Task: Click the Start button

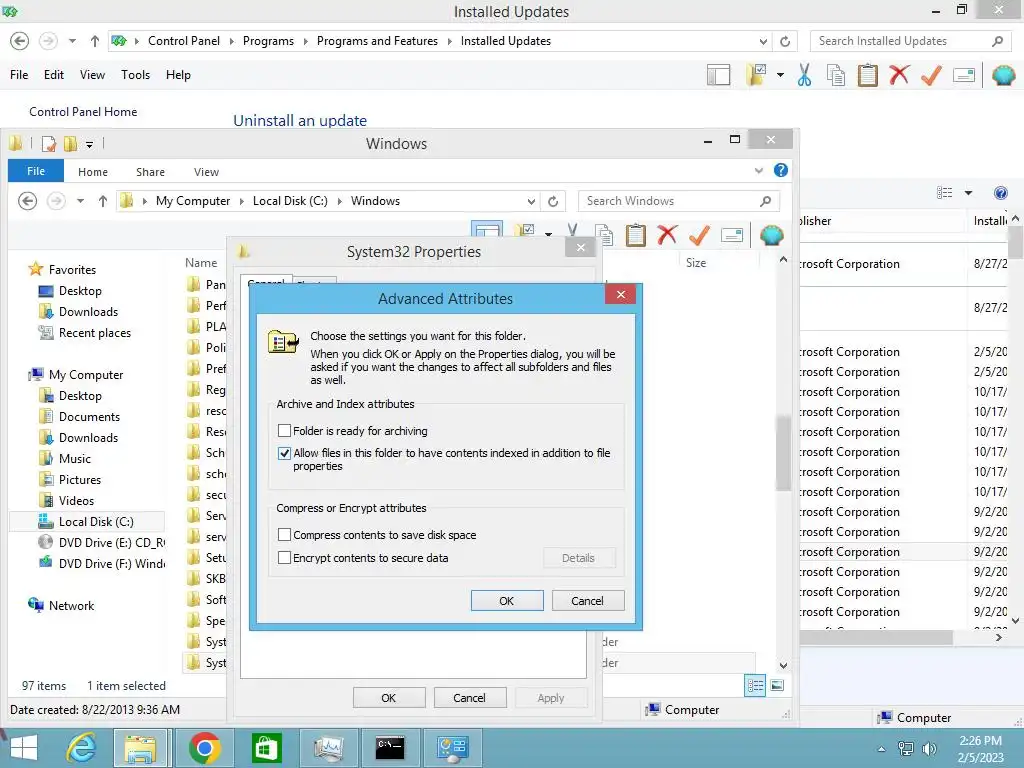Action: (x=24, y=748)
